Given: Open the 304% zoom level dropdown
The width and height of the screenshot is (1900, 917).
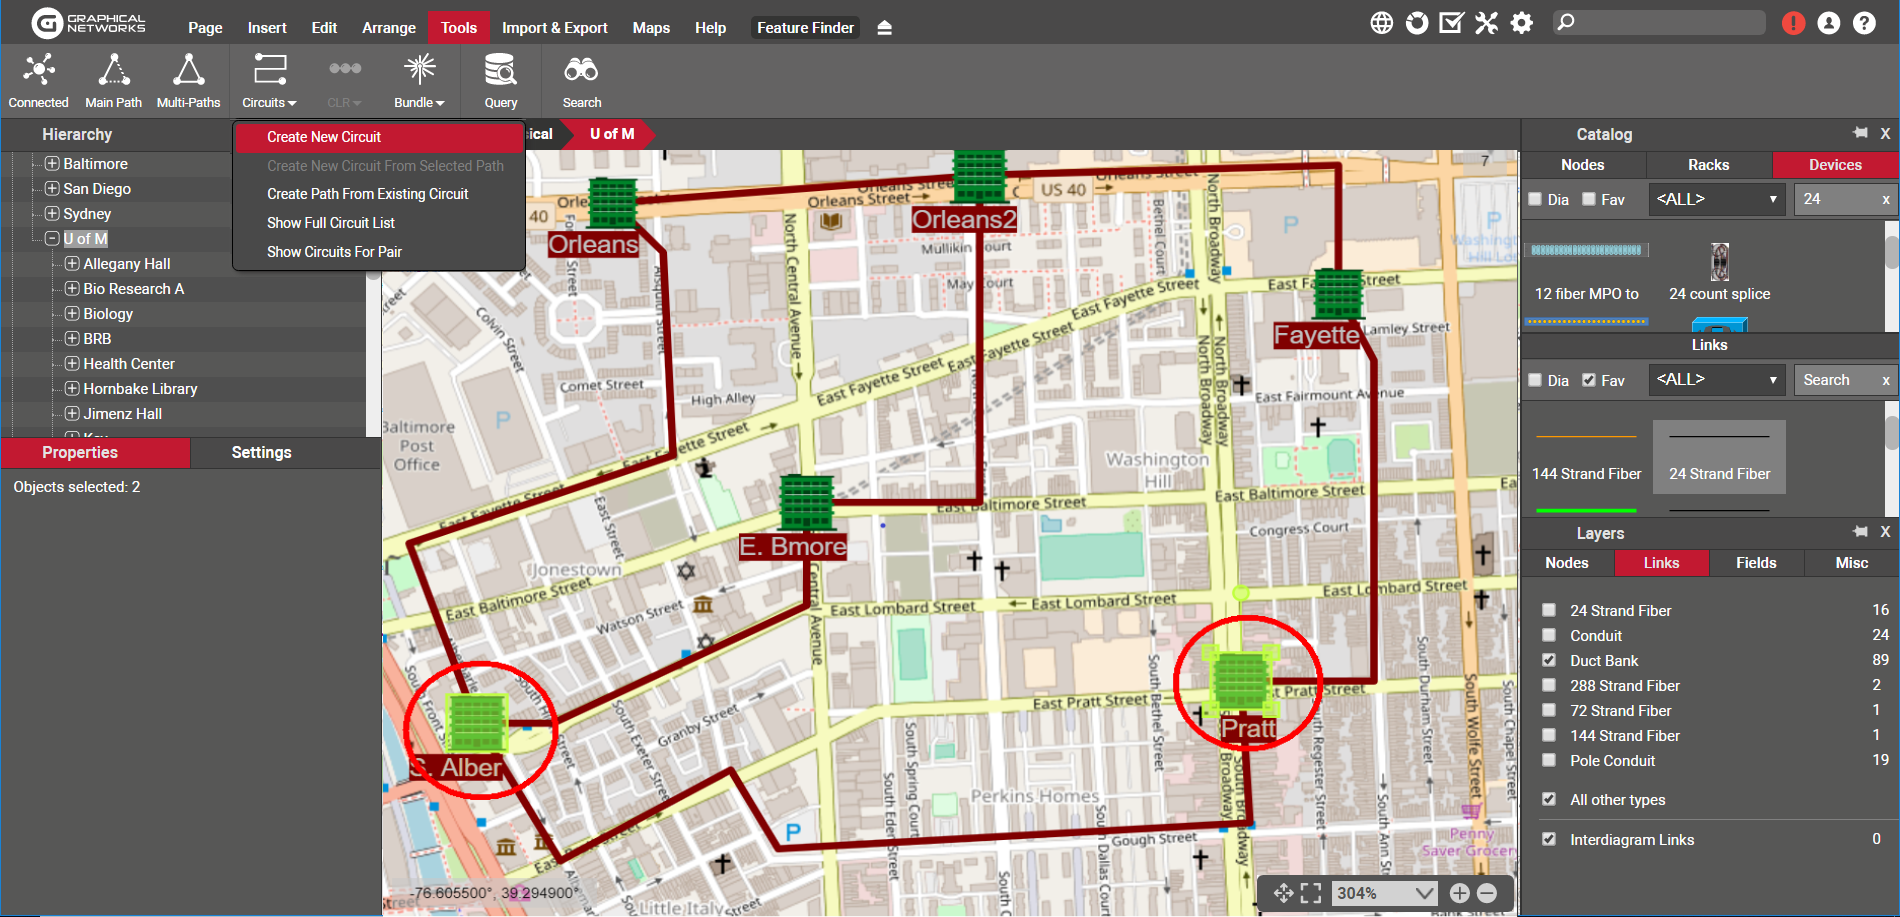Looking at the screenshot, I should (x=1384, y=893).
